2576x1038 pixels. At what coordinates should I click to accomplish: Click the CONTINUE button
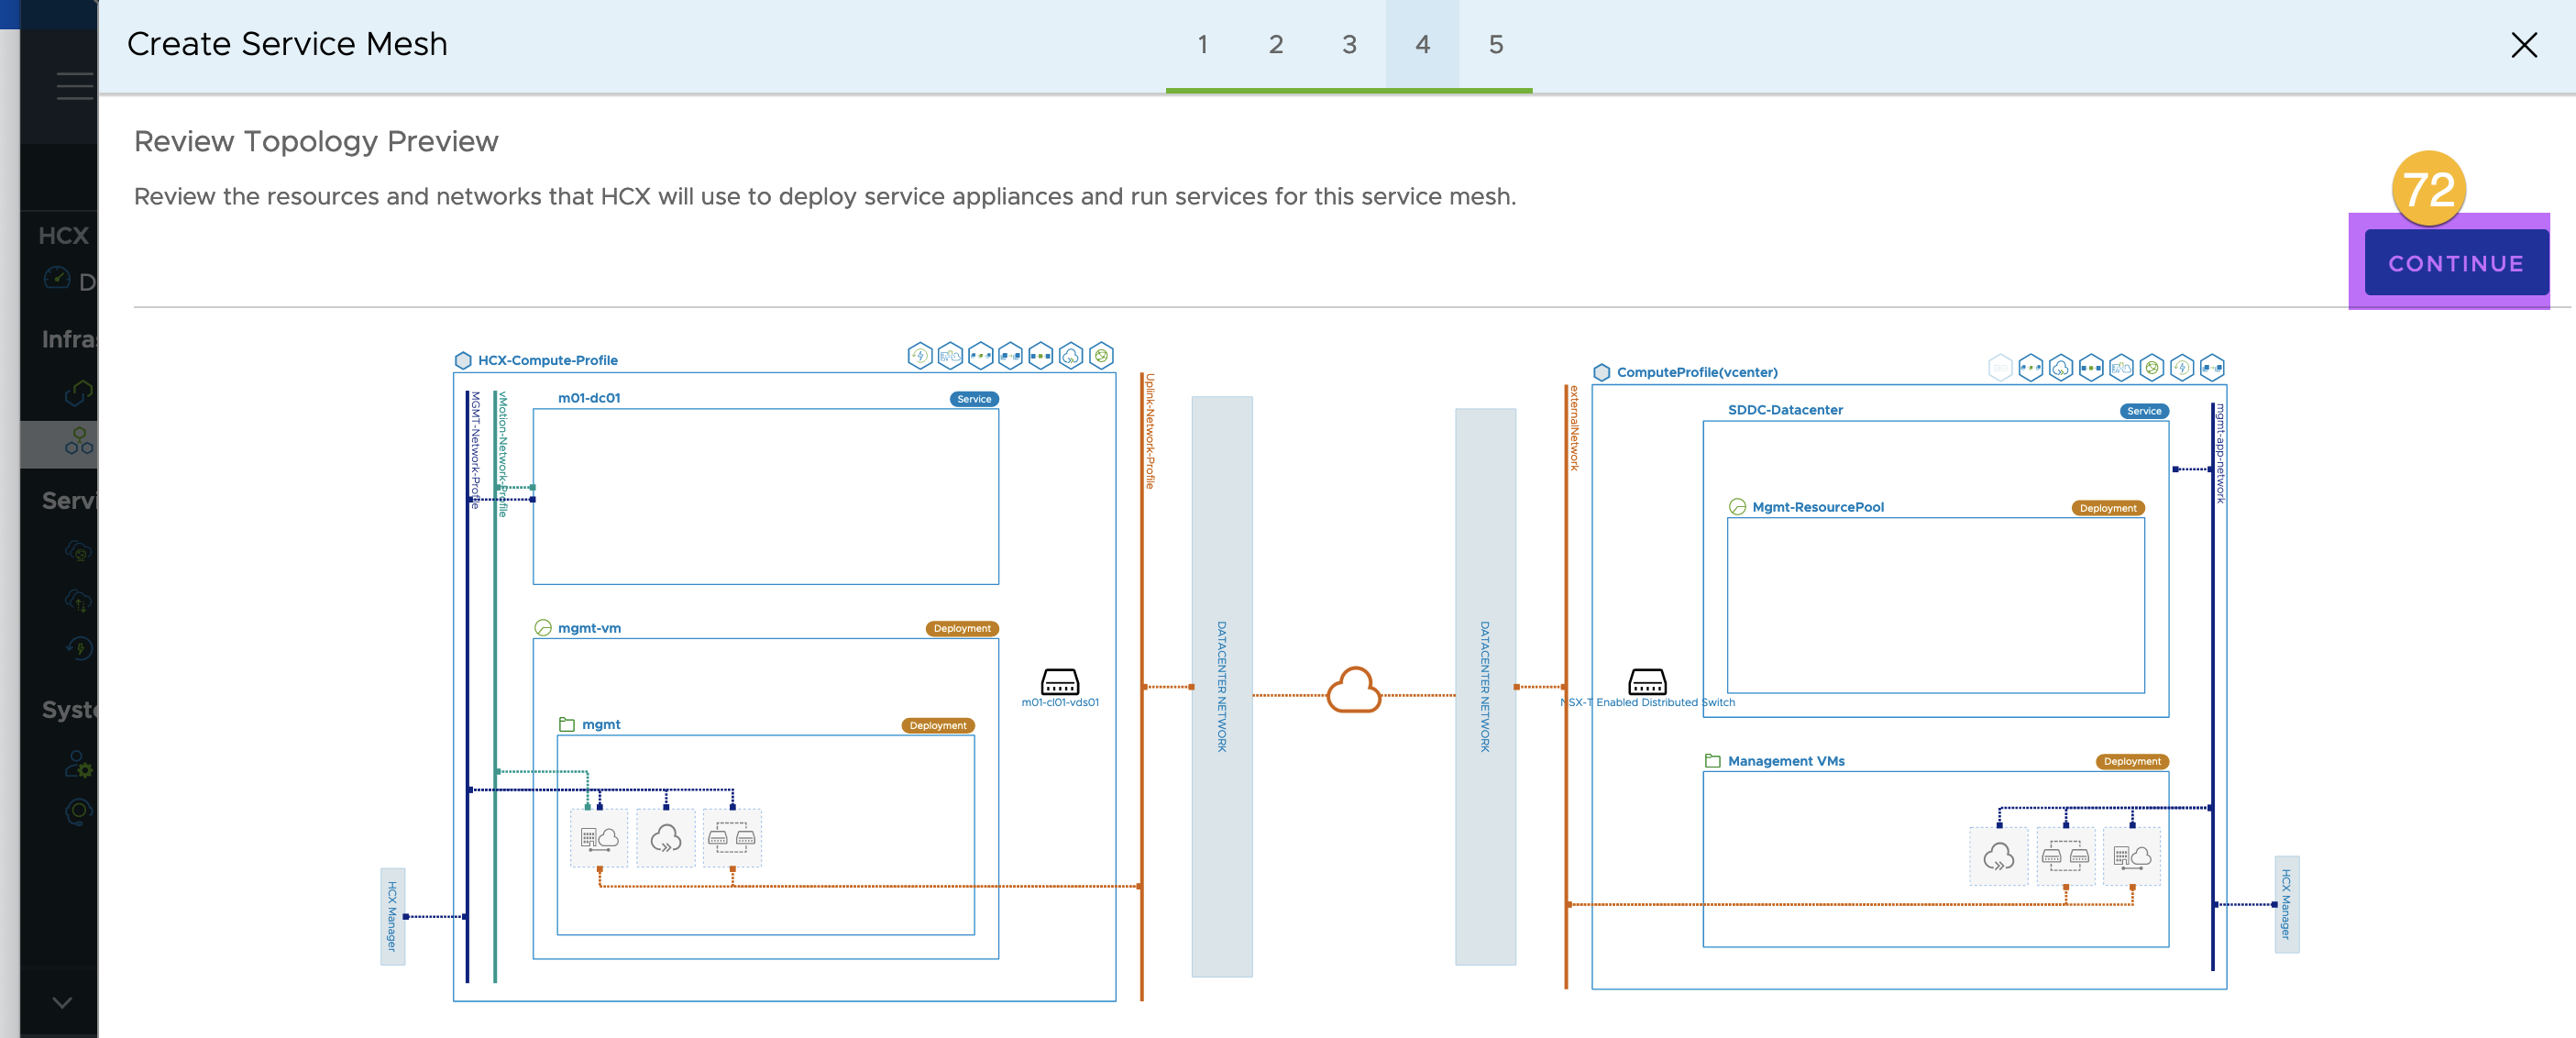(2456, 263)
